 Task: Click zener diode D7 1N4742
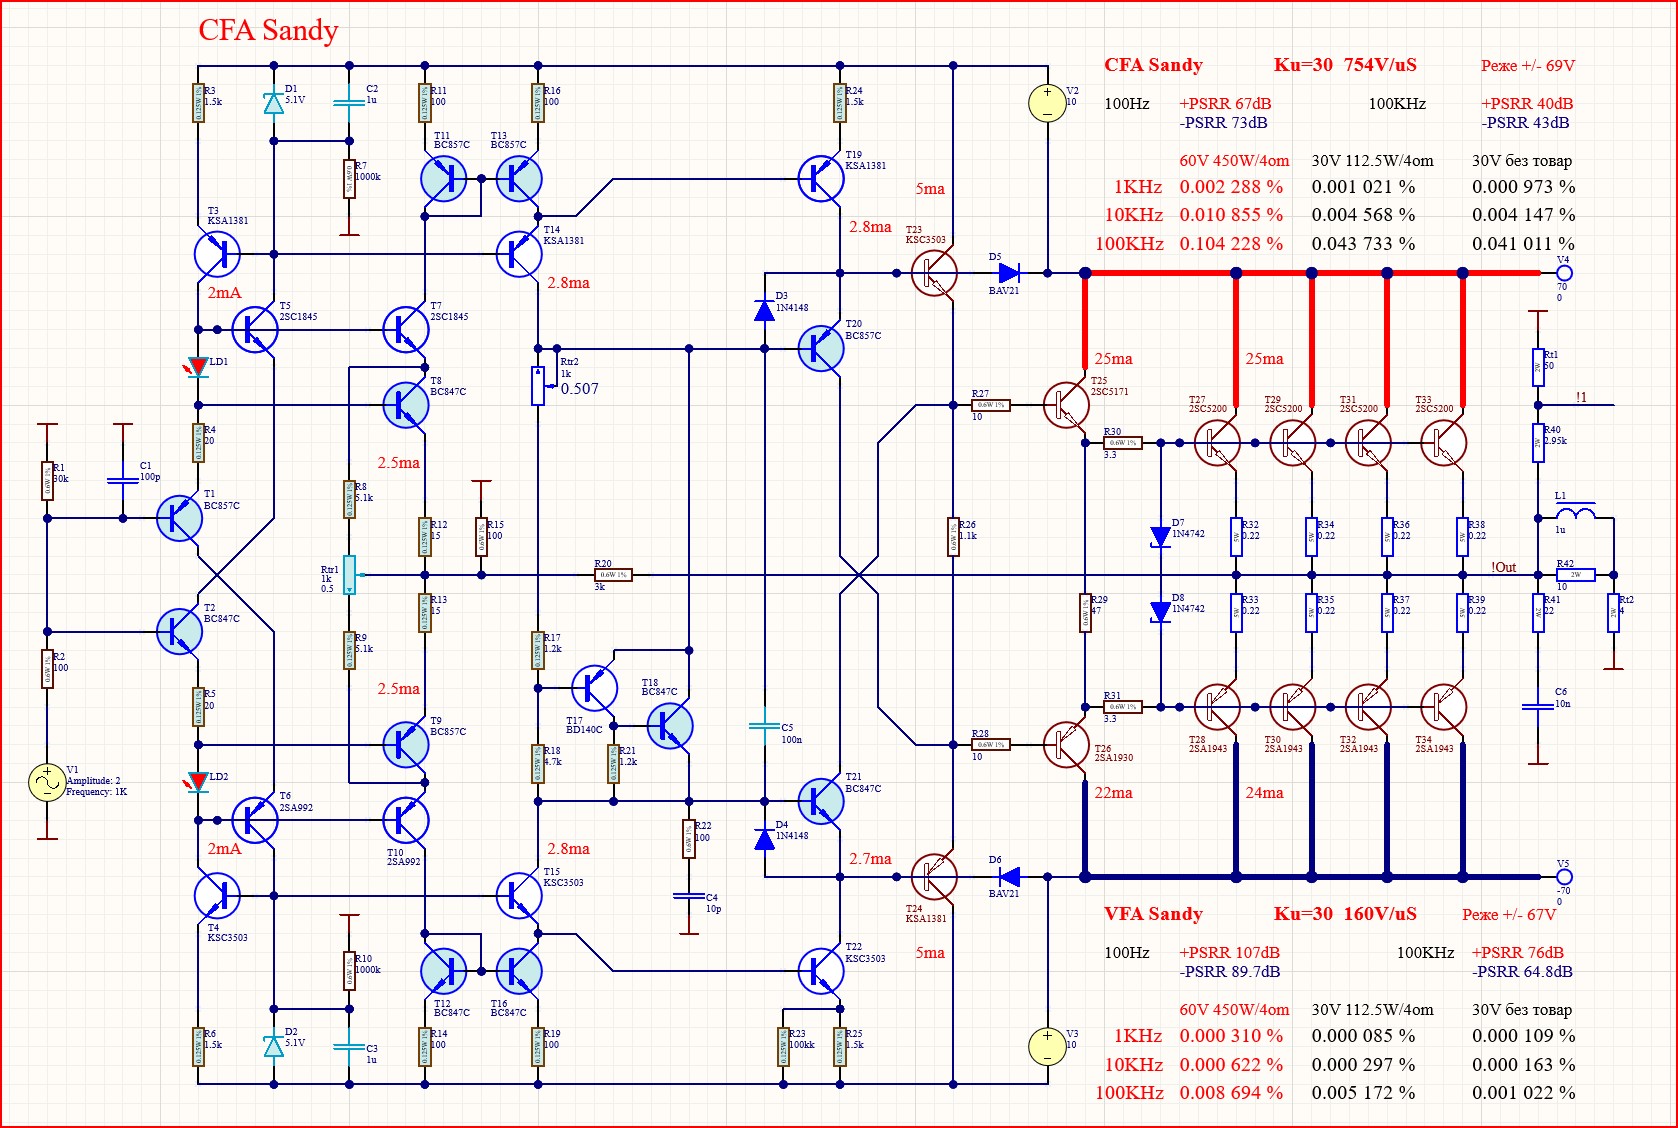(x=1160, y=537)
